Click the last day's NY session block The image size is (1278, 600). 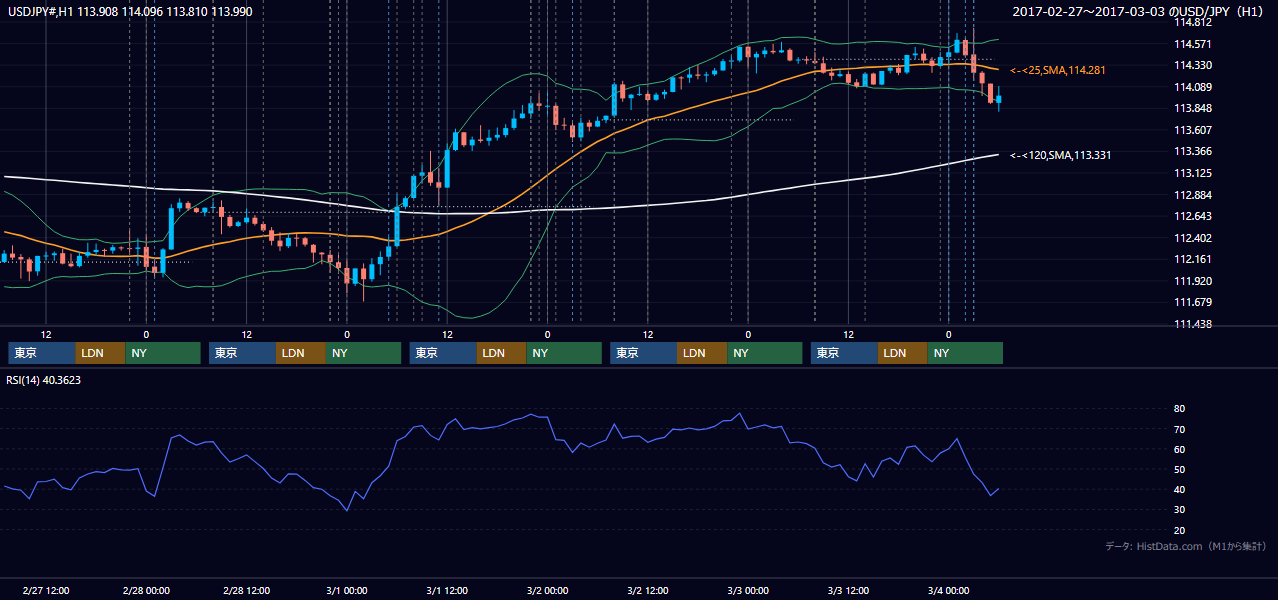click(965, 353)
